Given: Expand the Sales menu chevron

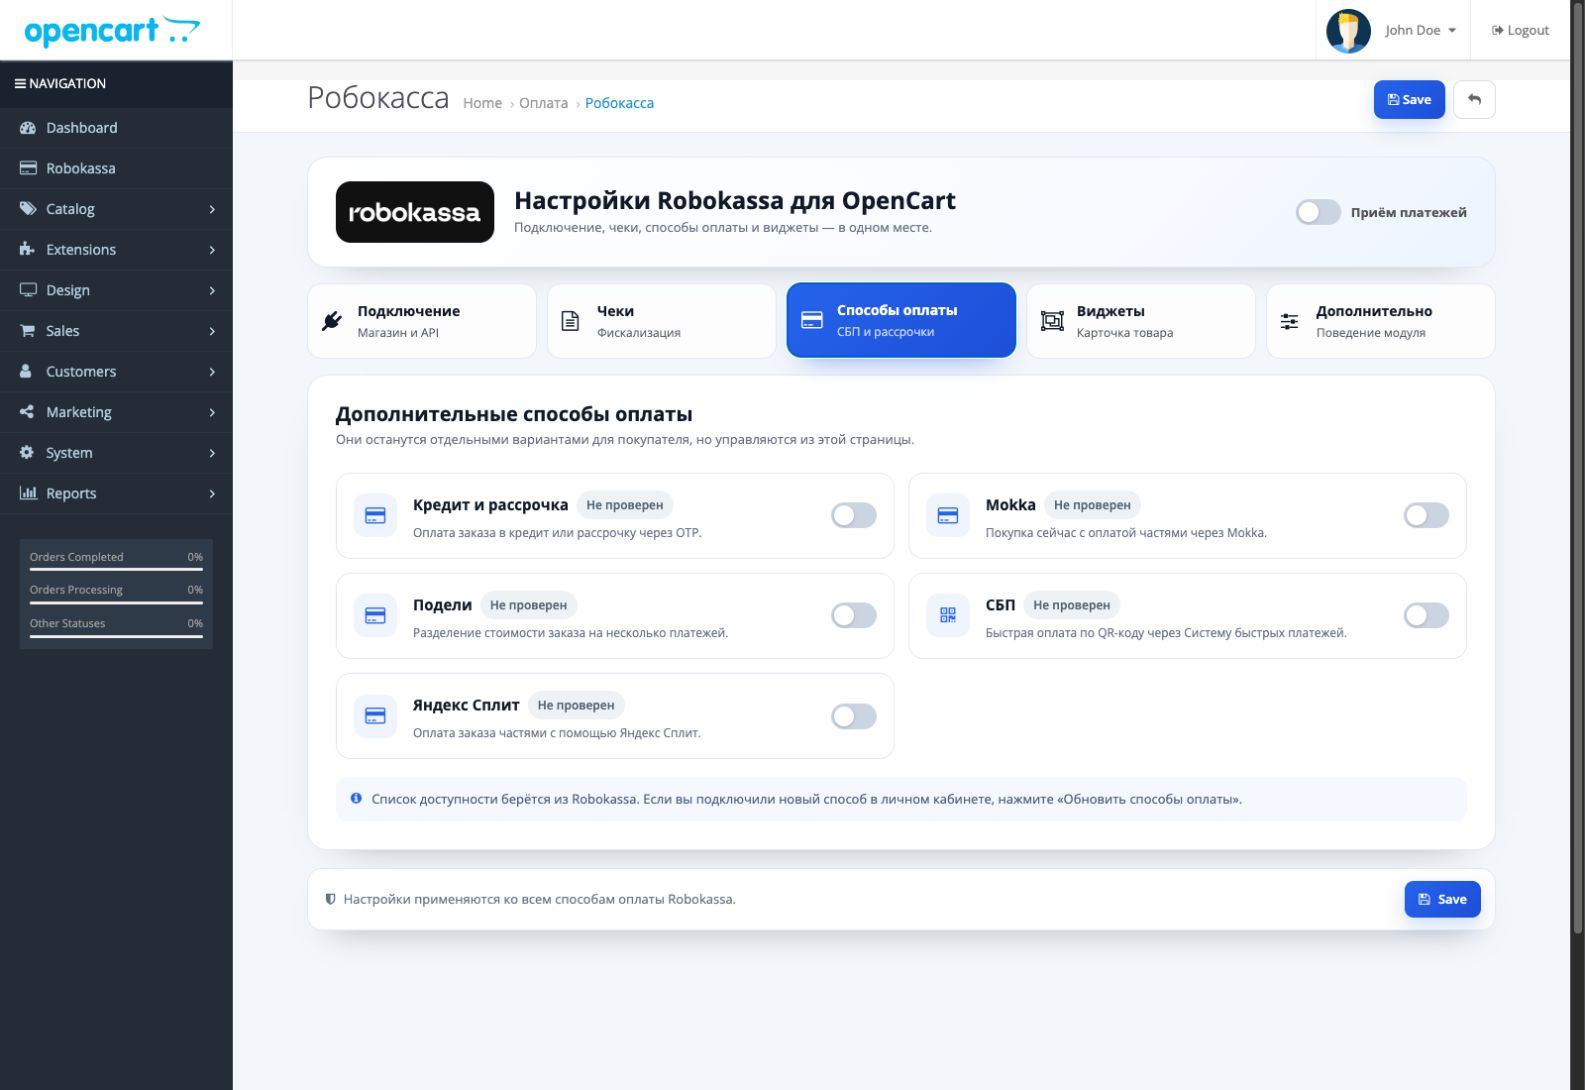Looking at the screenshot, I should tap(212, 331).
